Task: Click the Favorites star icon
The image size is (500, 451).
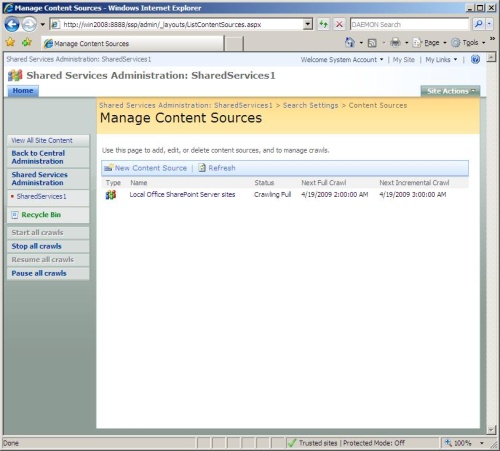Action: click(x=10, y=42)
